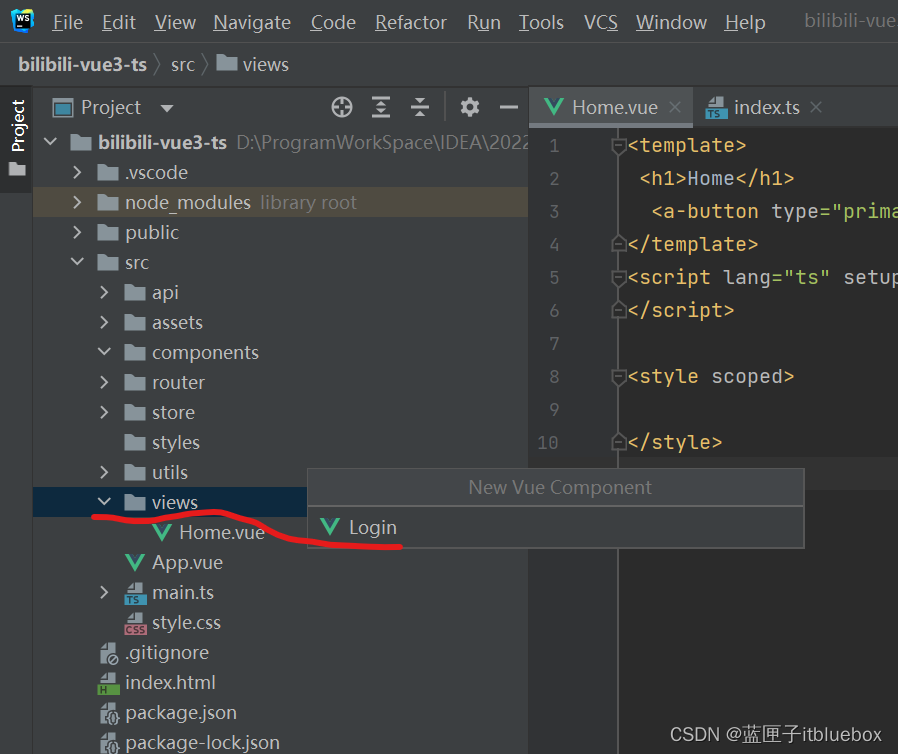Click src in the breadcrumb path
898x754 pixels.
point(183,64)
